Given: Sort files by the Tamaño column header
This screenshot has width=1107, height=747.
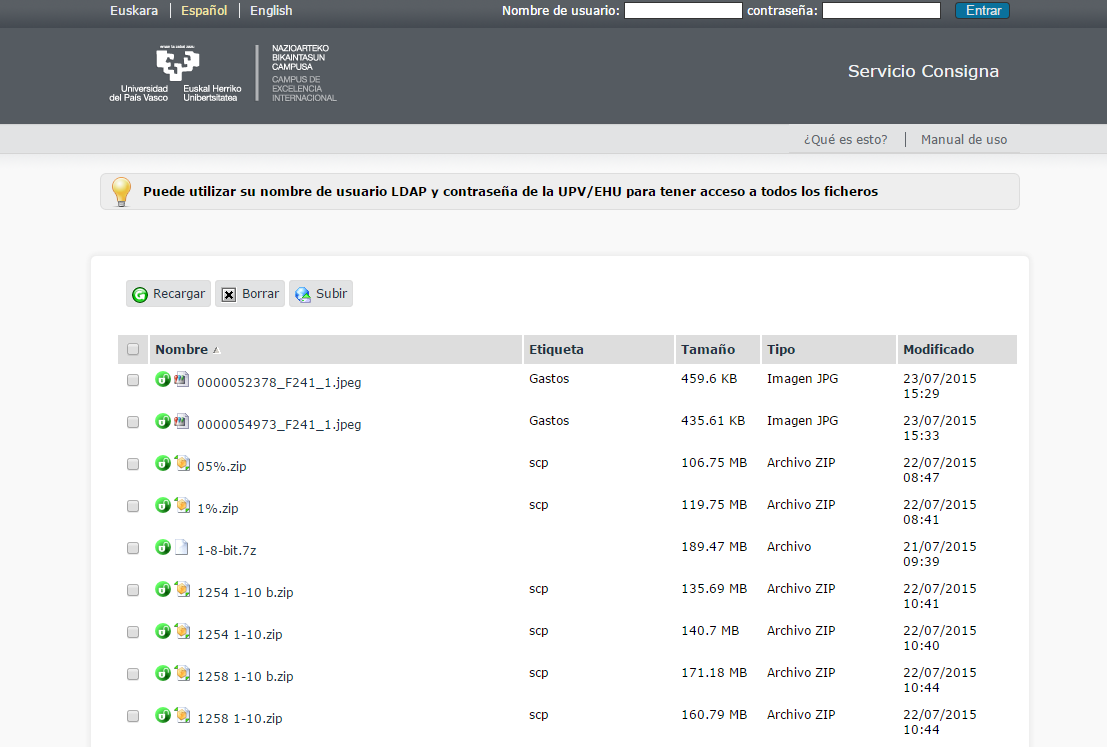Looking at the screenshot, I should 707,349.
